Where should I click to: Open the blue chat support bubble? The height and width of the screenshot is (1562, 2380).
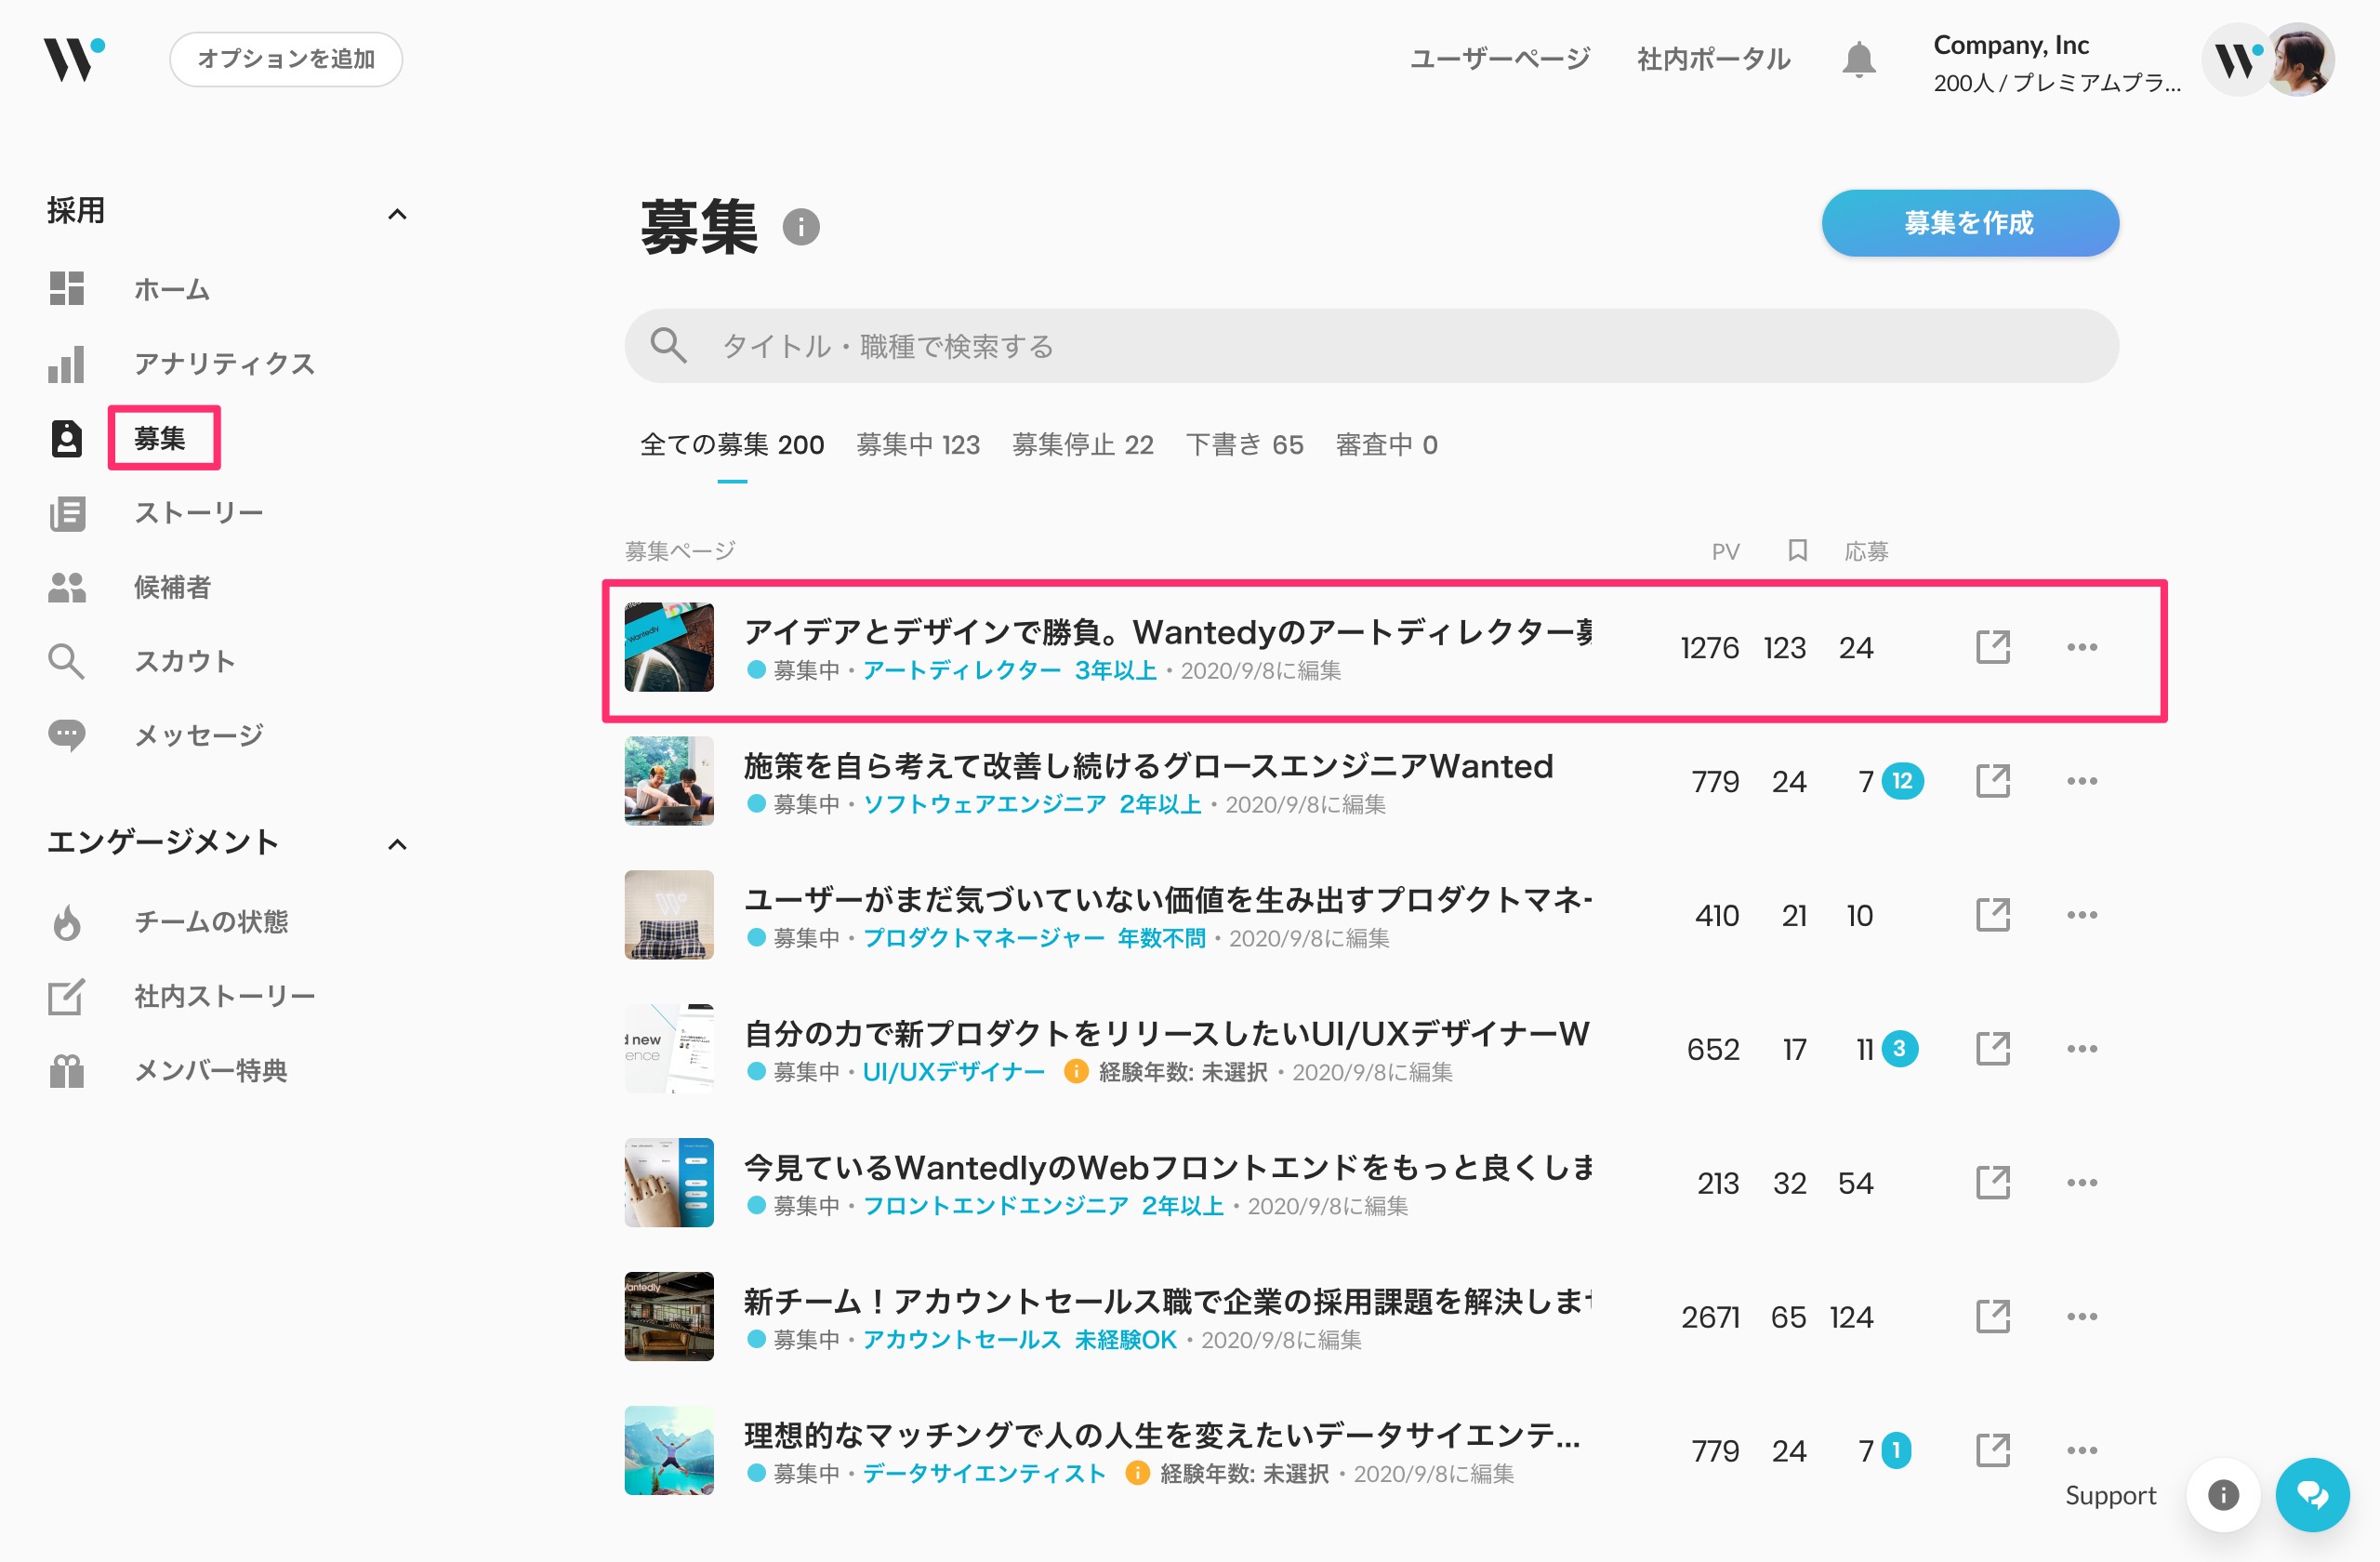point(2311,1494)
